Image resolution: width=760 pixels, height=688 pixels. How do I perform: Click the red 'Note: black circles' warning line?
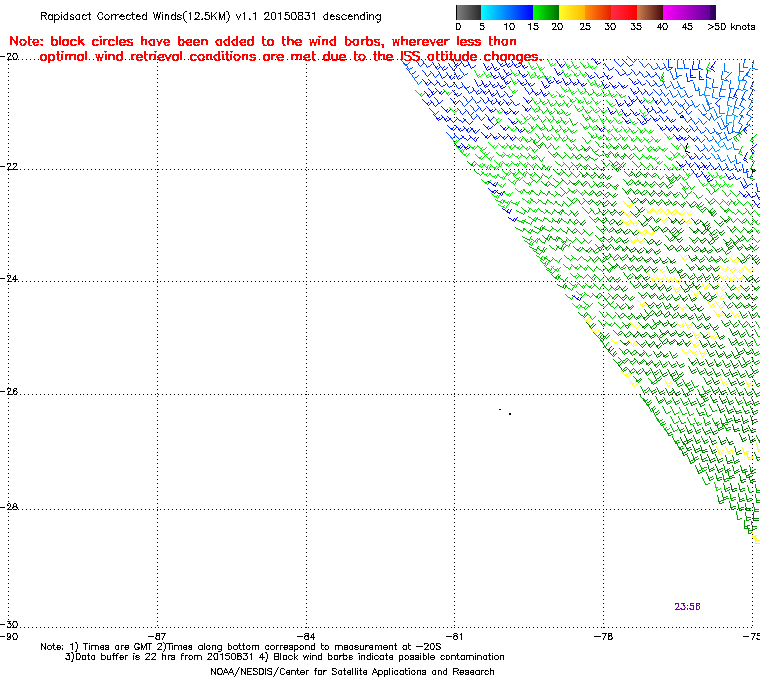(x=263, y=41)
